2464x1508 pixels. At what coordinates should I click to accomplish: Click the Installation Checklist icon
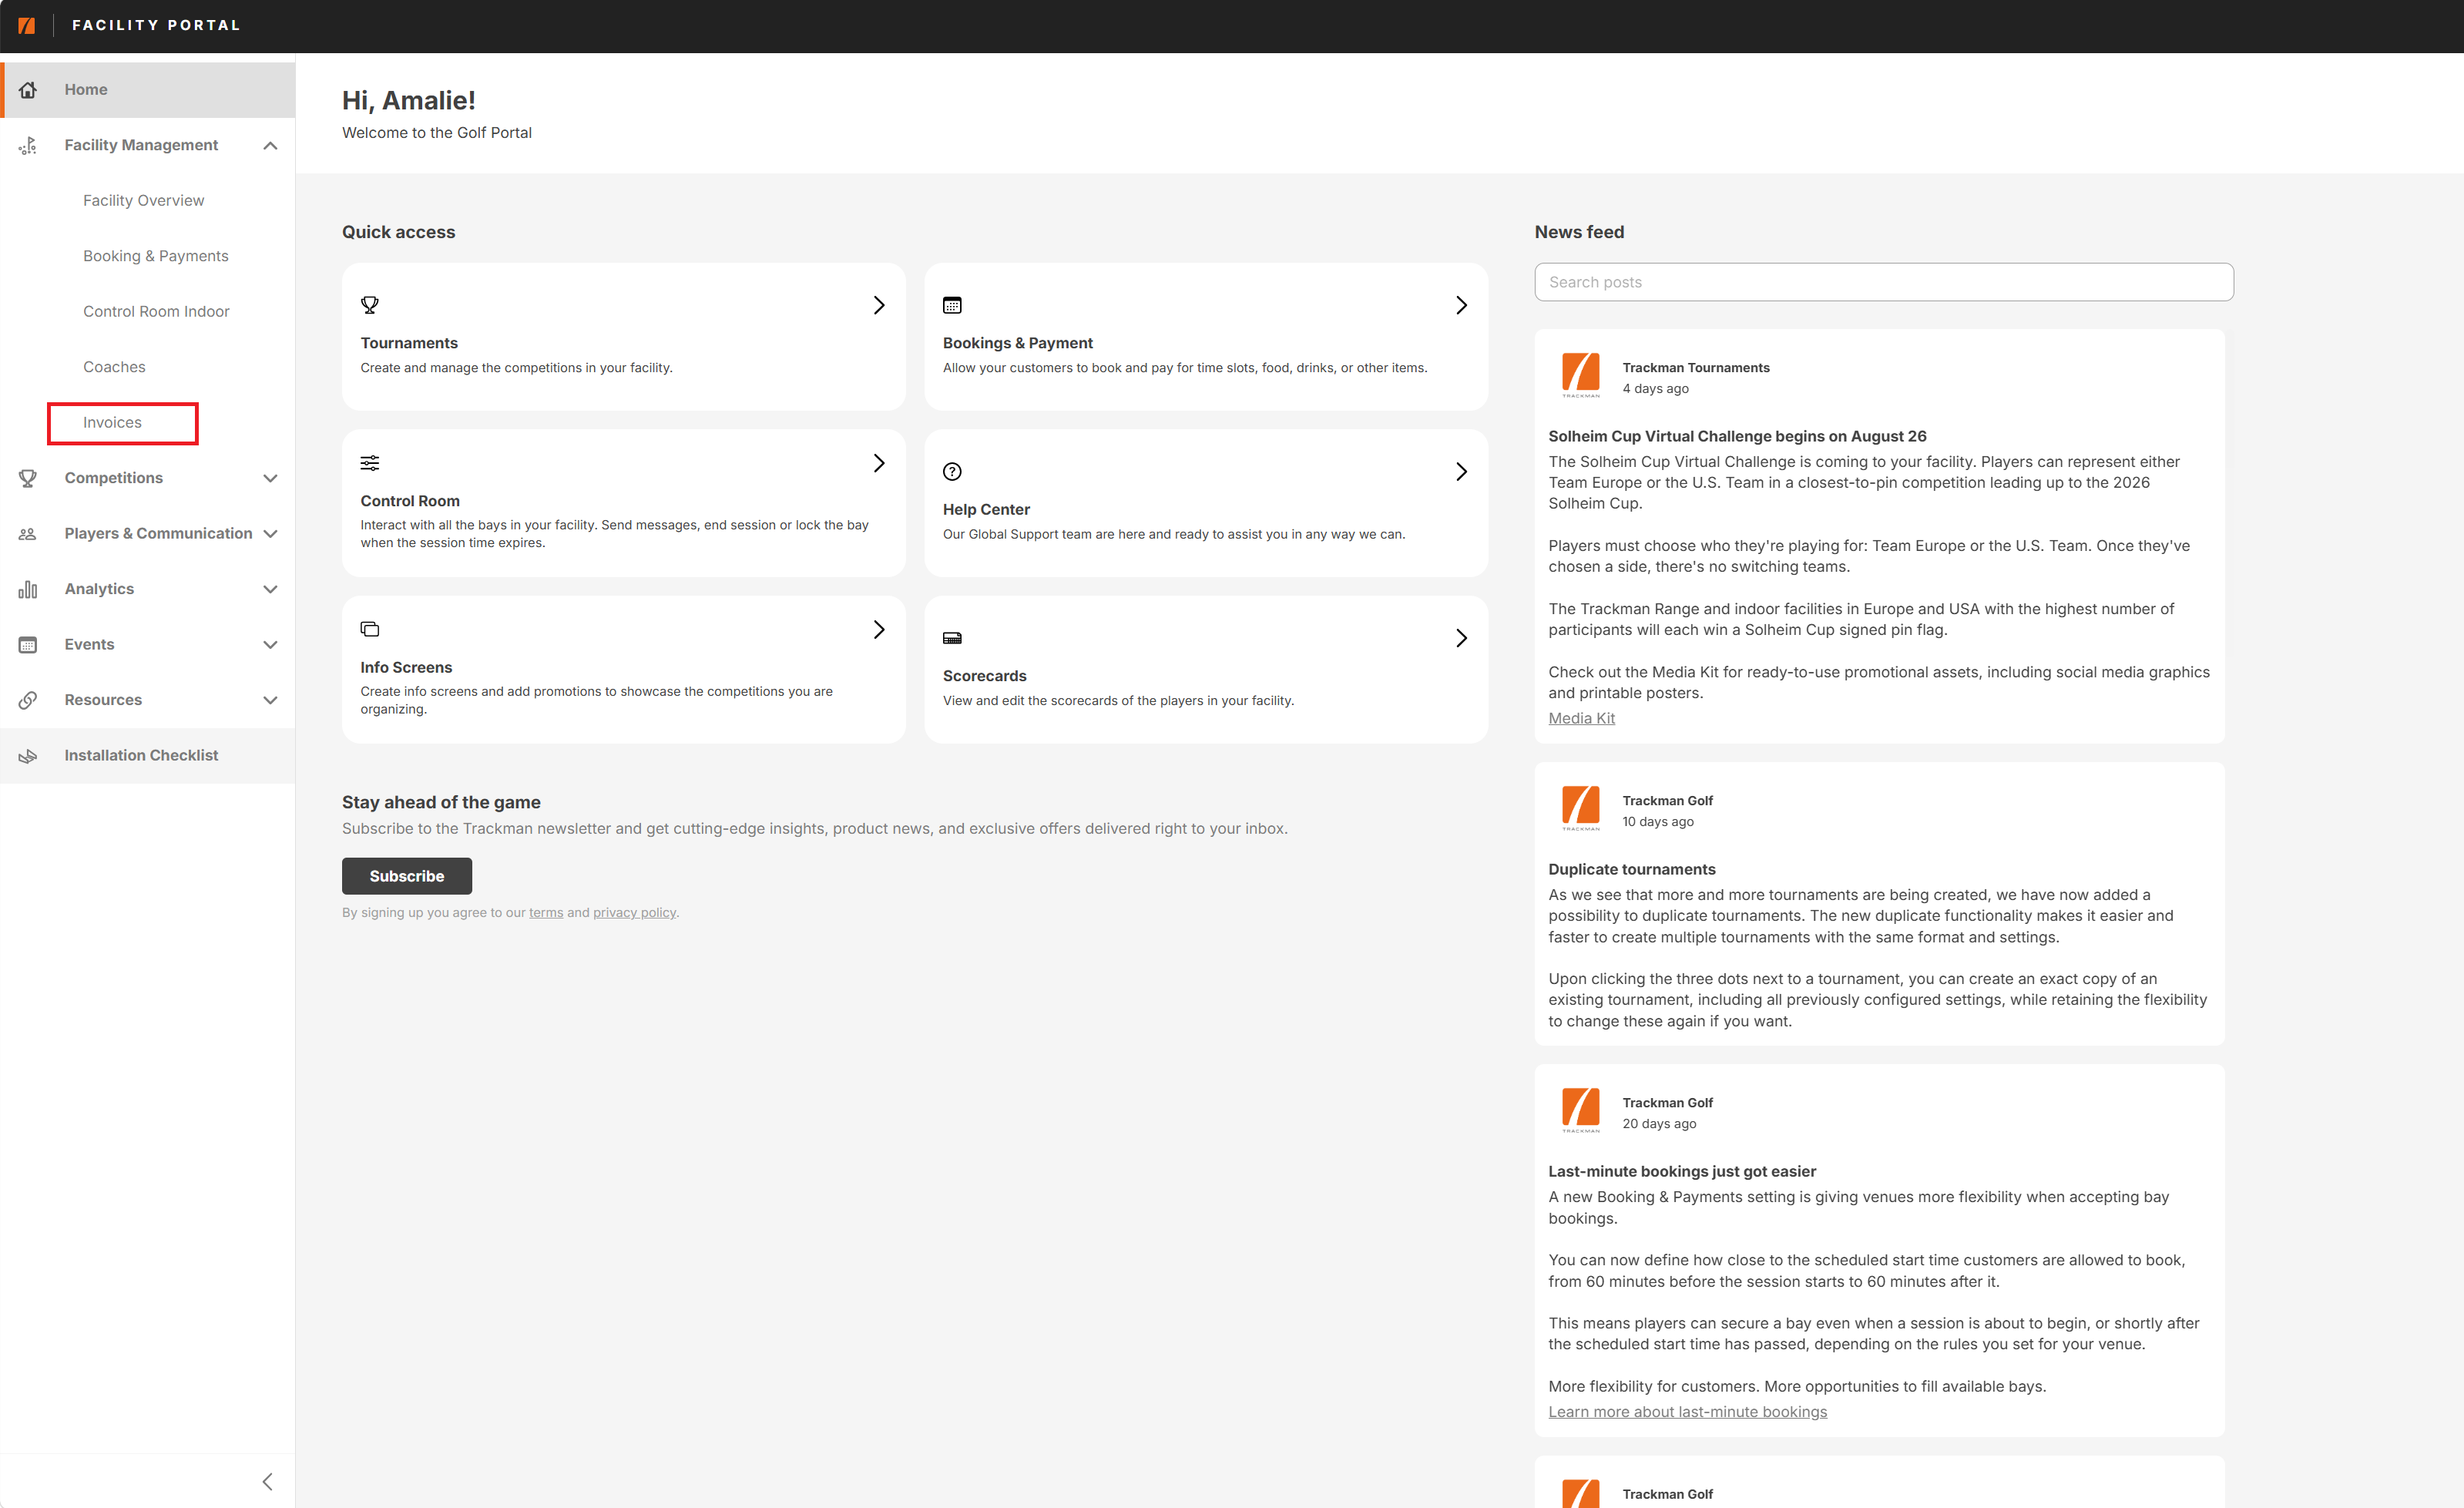tap(28, 756)
